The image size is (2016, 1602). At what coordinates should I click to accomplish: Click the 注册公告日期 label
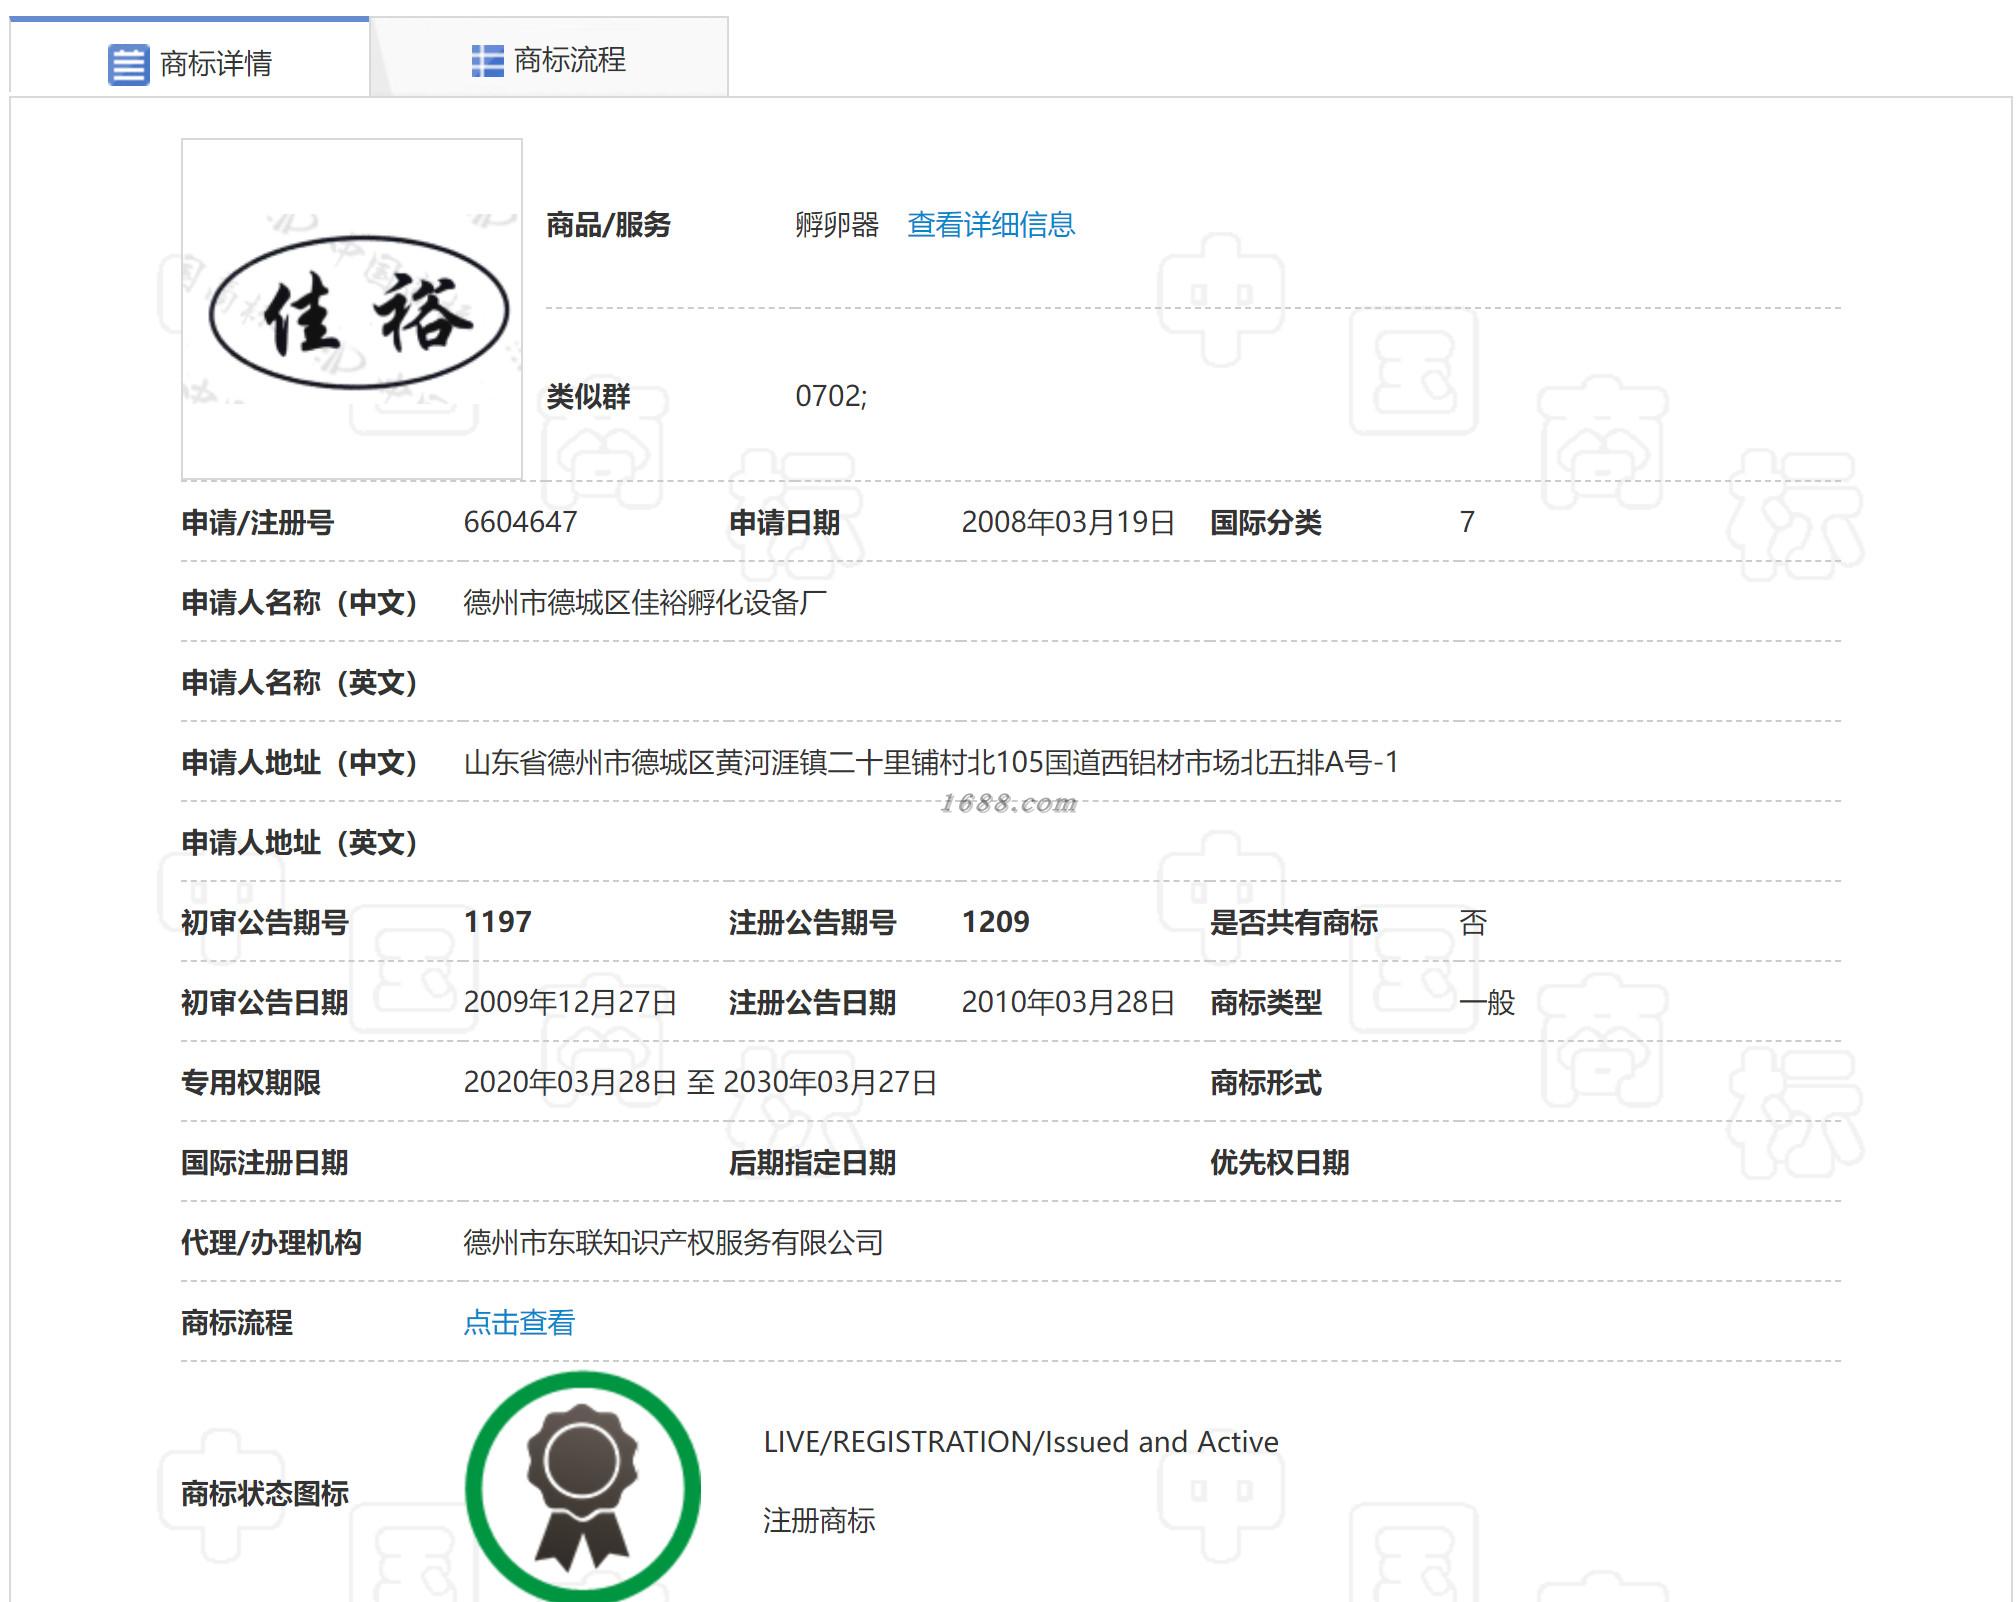coord(812,1002)
